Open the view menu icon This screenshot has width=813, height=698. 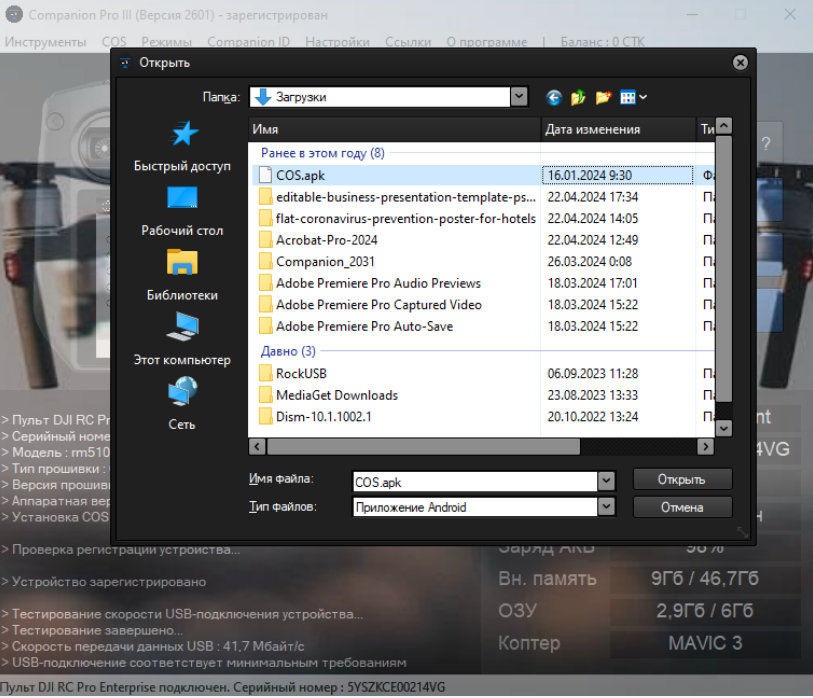click(x=633, y=97)
